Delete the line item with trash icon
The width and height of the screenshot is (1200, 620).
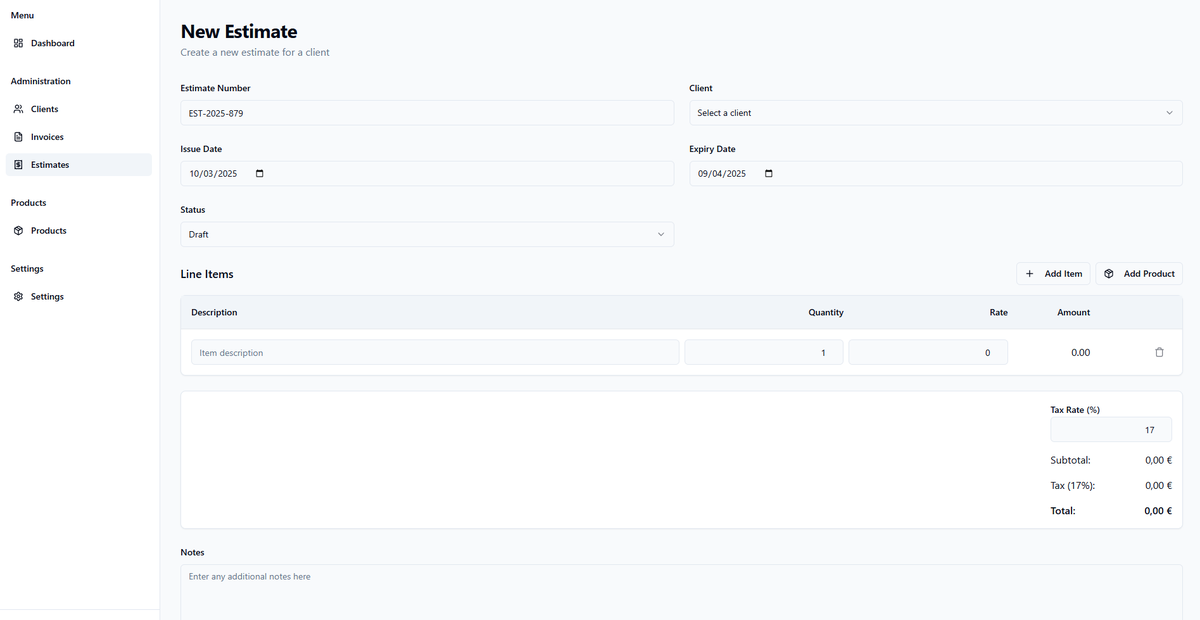point(1159,353)
